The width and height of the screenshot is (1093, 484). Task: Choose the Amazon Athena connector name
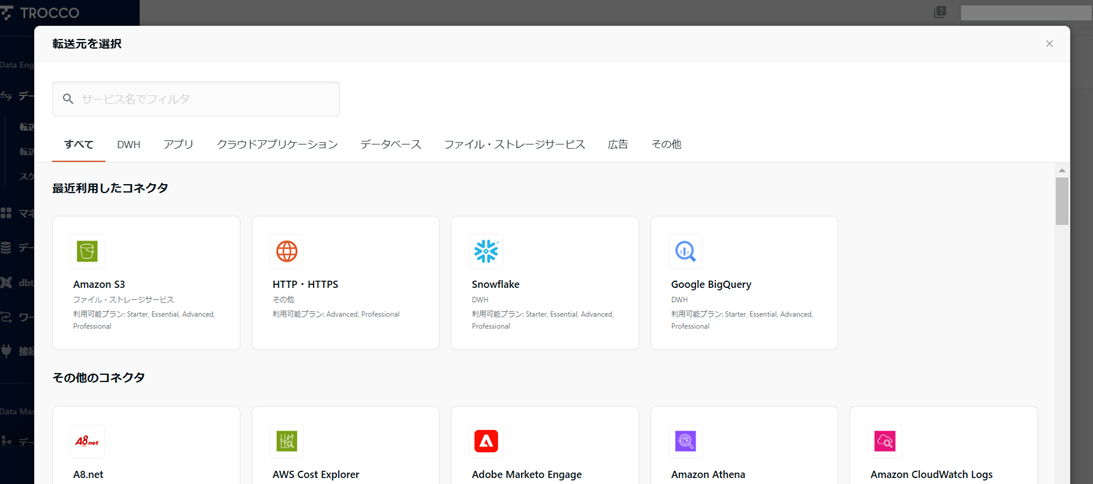point(708,474)
